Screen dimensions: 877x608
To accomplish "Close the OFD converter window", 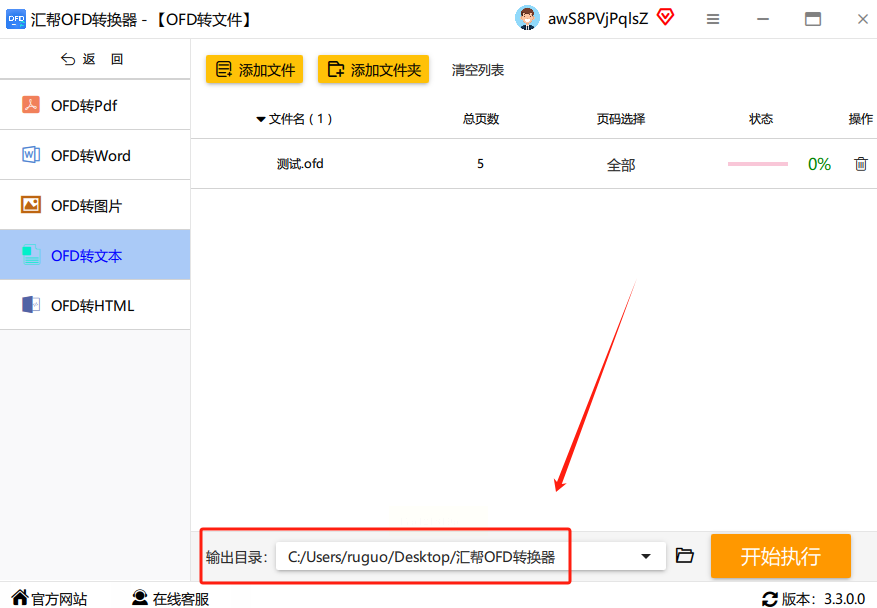I will (x=862, y=20).
